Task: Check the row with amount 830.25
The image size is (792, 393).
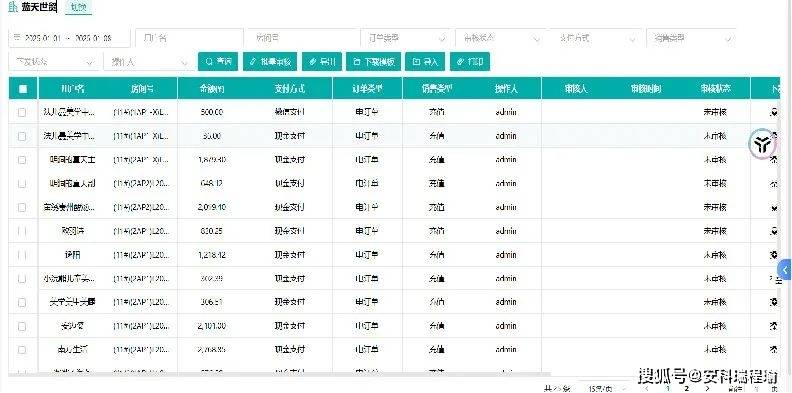Action: (22, 231)
